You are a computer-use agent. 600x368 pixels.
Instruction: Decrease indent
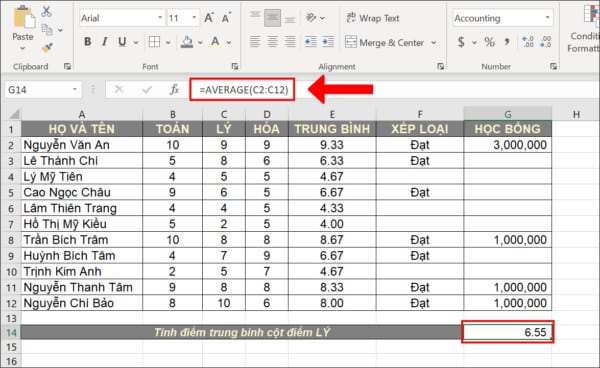[x=311, y=42]
